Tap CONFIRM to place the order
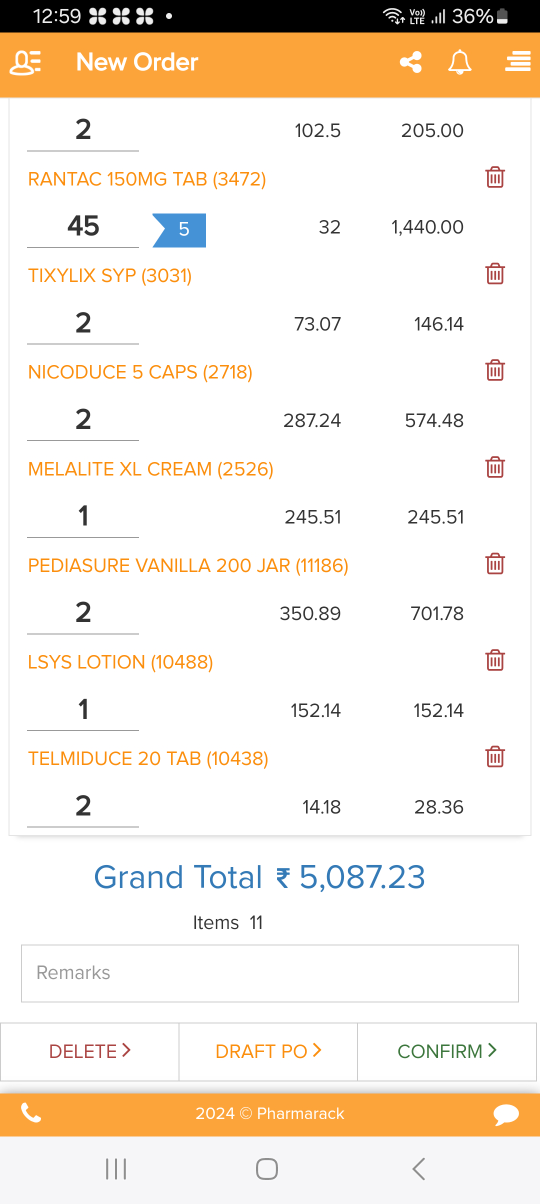Image resolution: width=540 pixels, height=1204 pixels. pos(447,1051)
